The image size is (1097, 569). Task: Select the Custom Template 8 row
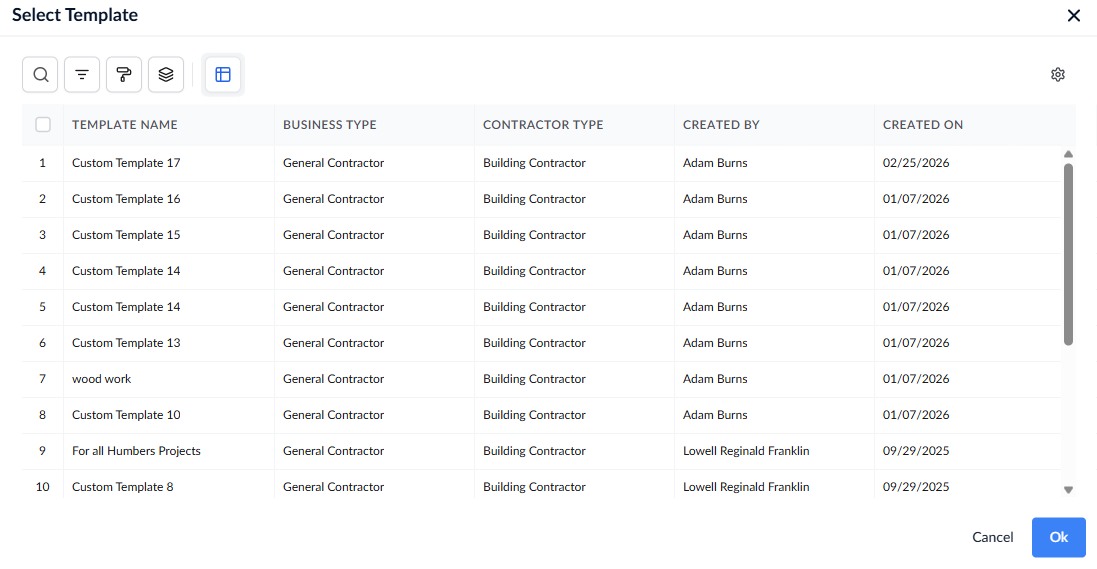[542, 484]
